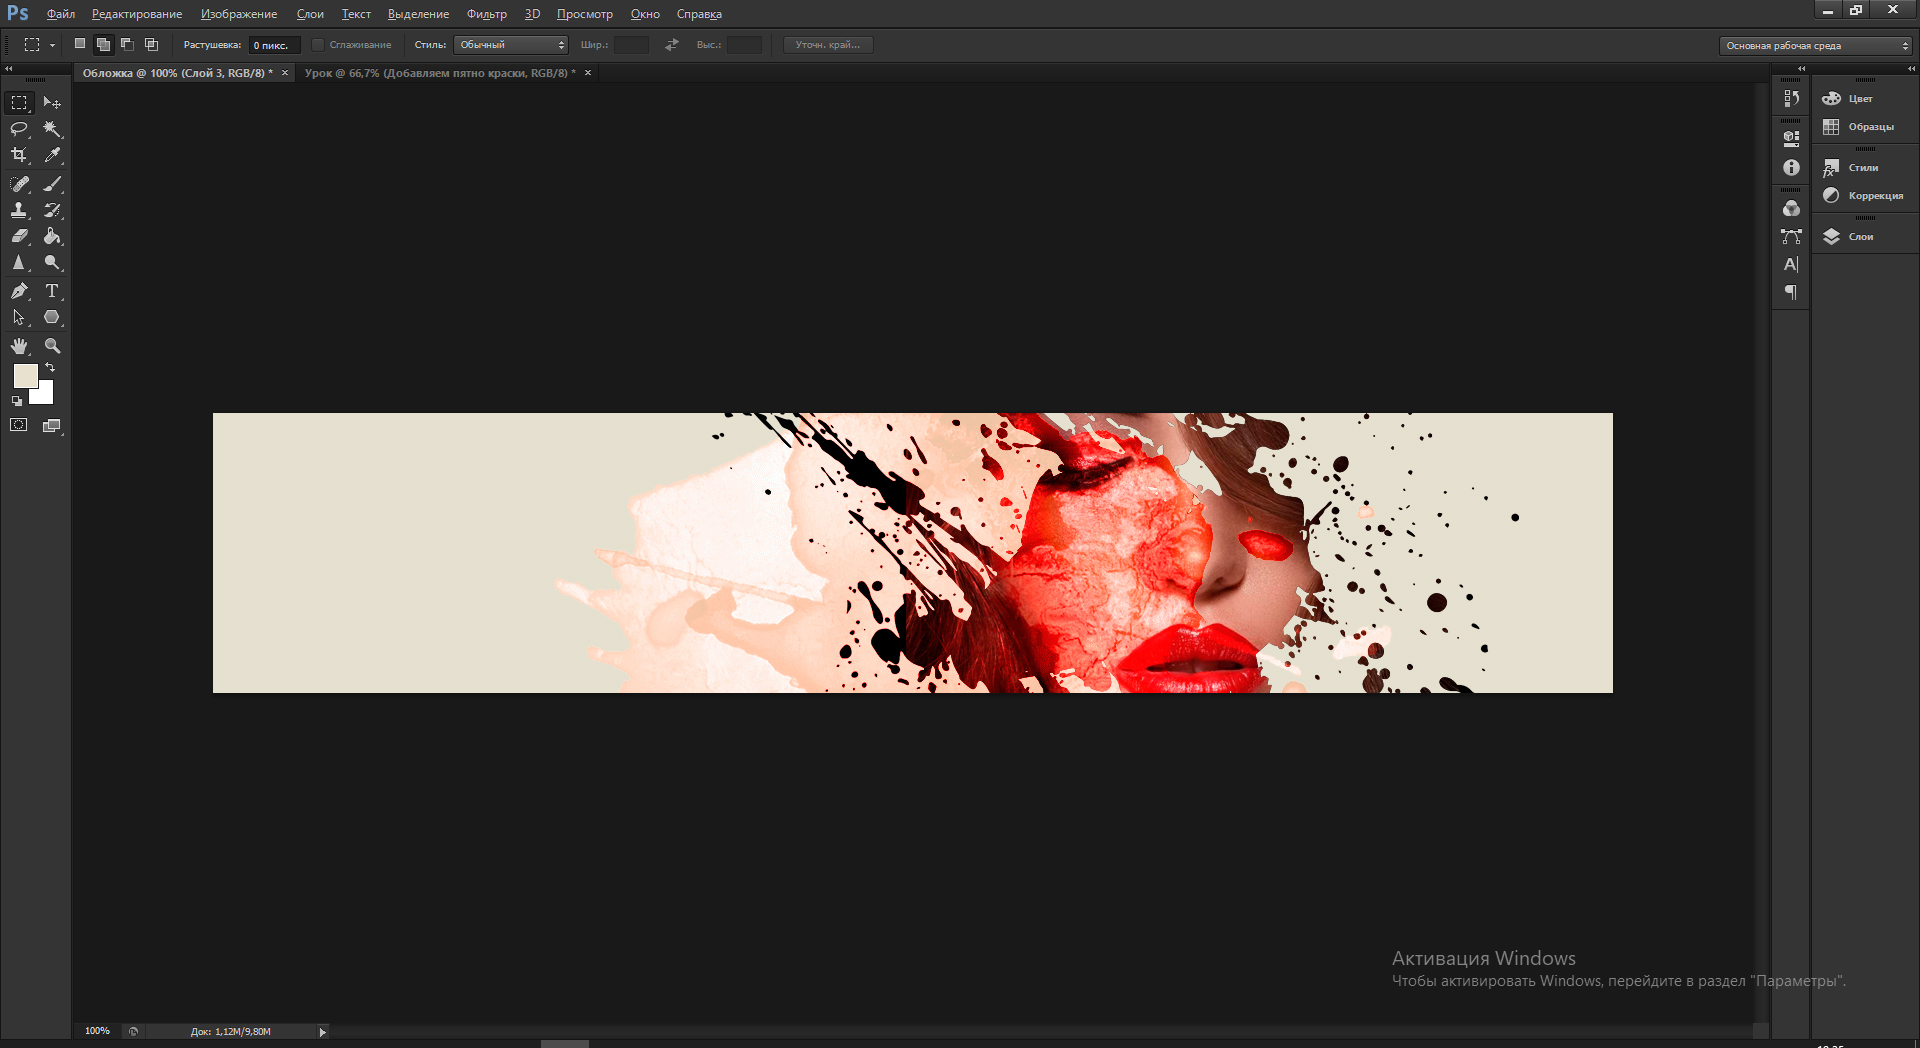Open the Channels panel icon

click(x=1791, y=208)
